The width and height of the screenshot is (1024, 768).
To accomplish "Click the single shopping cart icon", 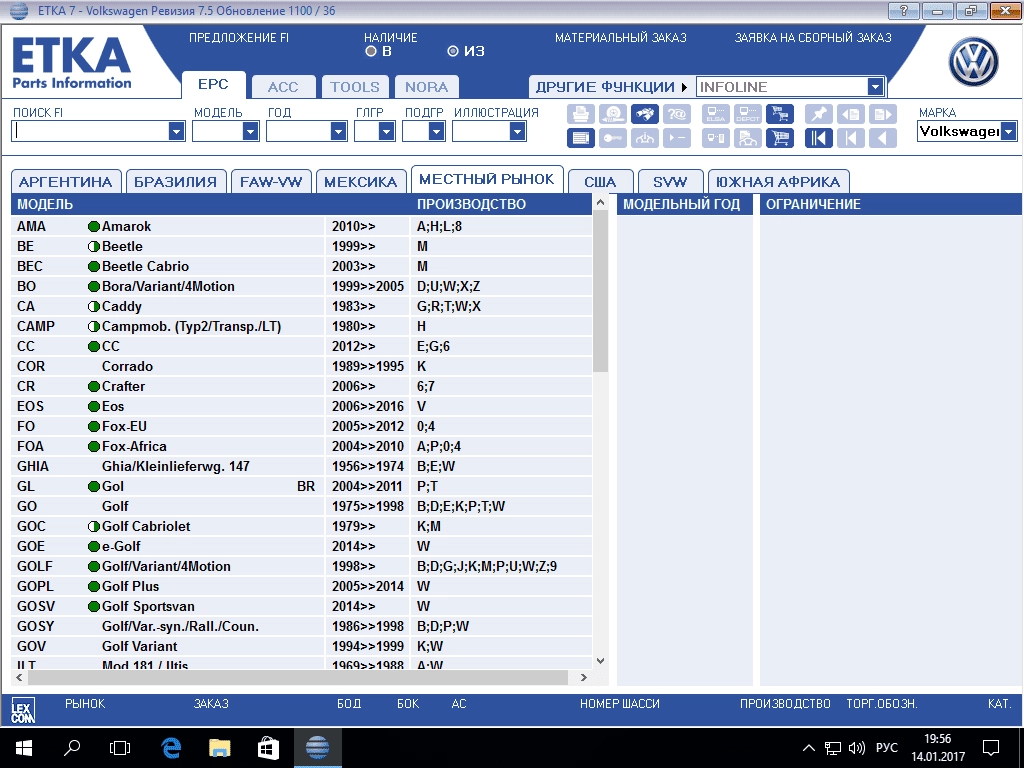I will (x=780, y=138).
